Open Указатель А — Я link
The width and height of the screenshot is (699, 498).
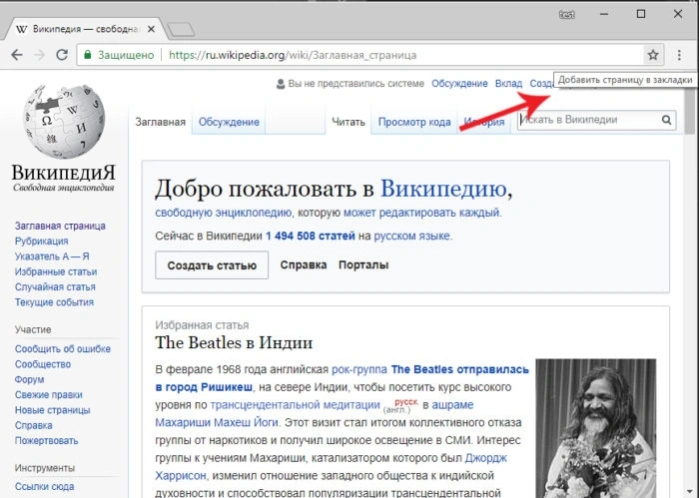click(52, 256)
